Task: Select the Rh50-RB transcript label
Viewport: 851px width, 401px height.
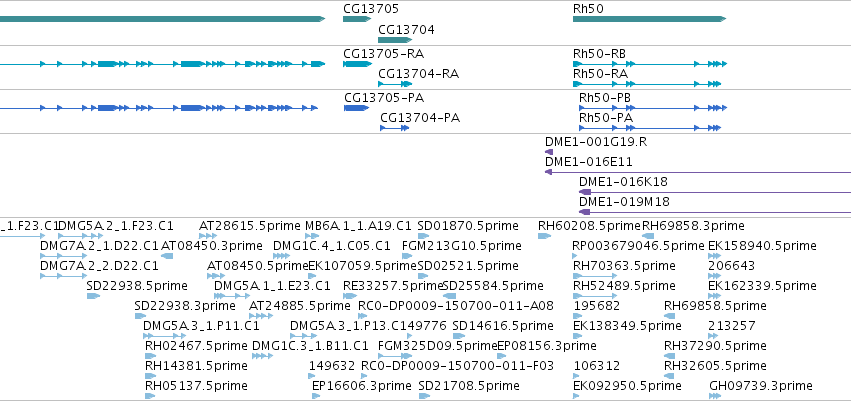Action: click(x=599, y=54)
